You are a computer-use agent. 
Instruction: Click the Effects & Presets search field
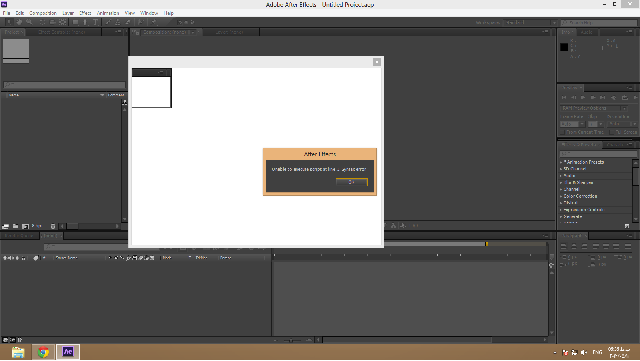tap(598, 154)
